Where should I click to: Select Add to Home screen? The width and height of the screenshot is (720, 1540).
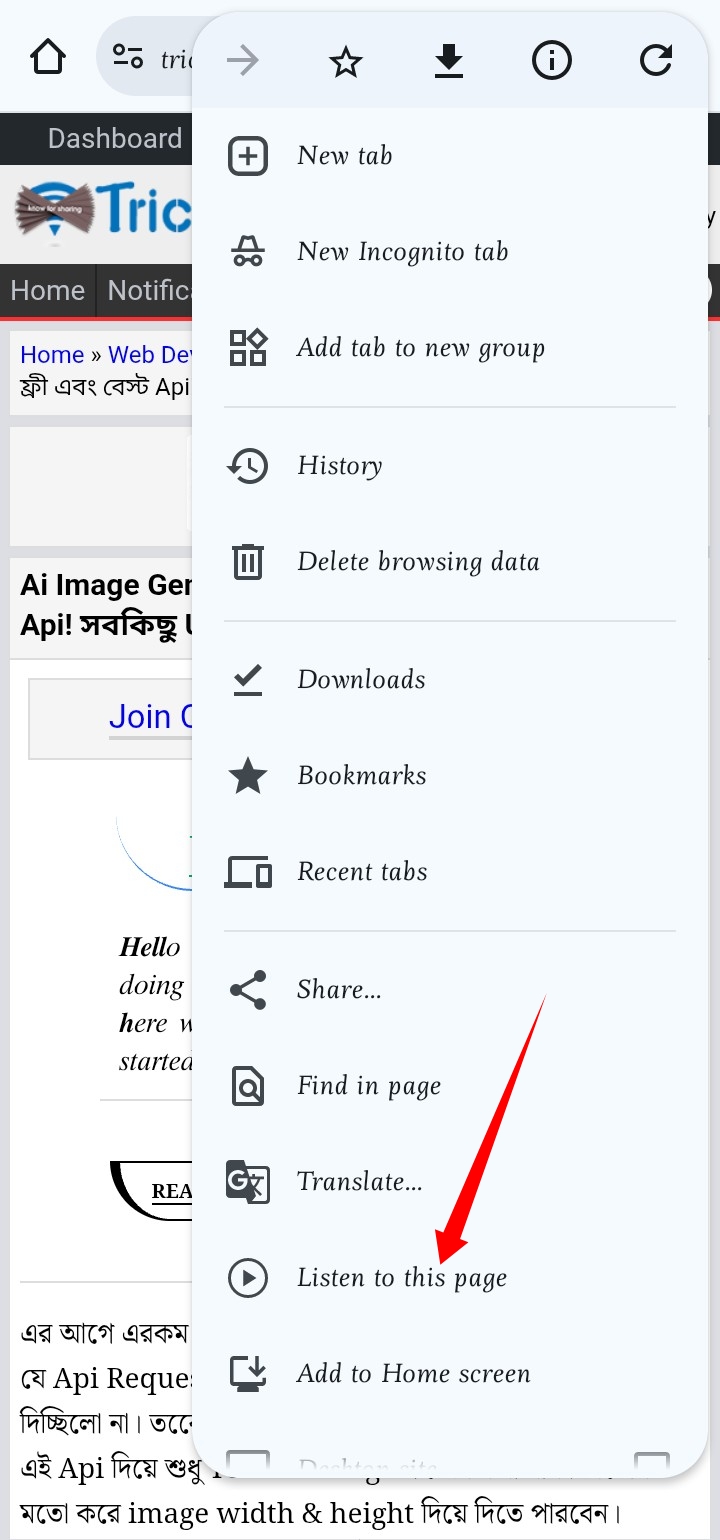413,1374
